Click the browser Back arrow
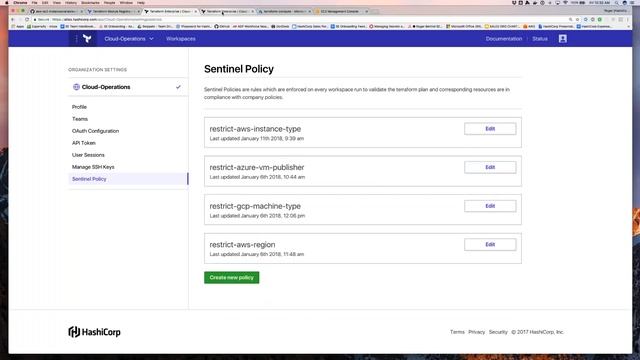Viewport: 640px width, 360px height. coord(13,19)
